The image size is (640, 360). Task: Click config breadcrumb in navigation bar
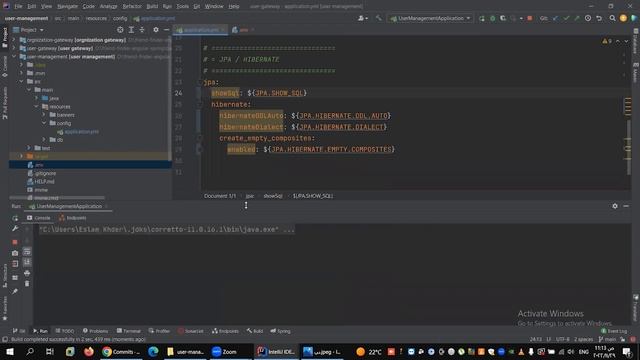tap(120, 18)
